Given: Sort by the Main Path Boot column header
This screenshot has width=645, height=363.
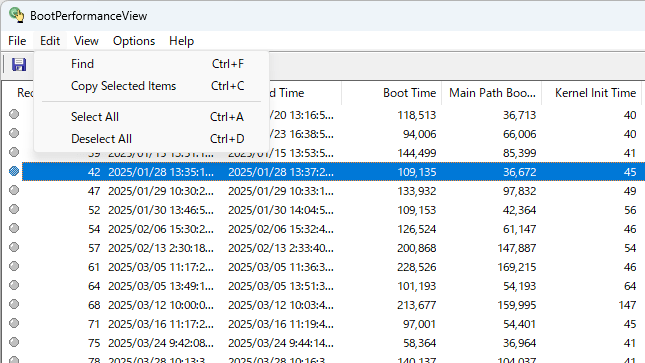Looking at the screenshot, I should pyautogui.click(x=492, y=93).
